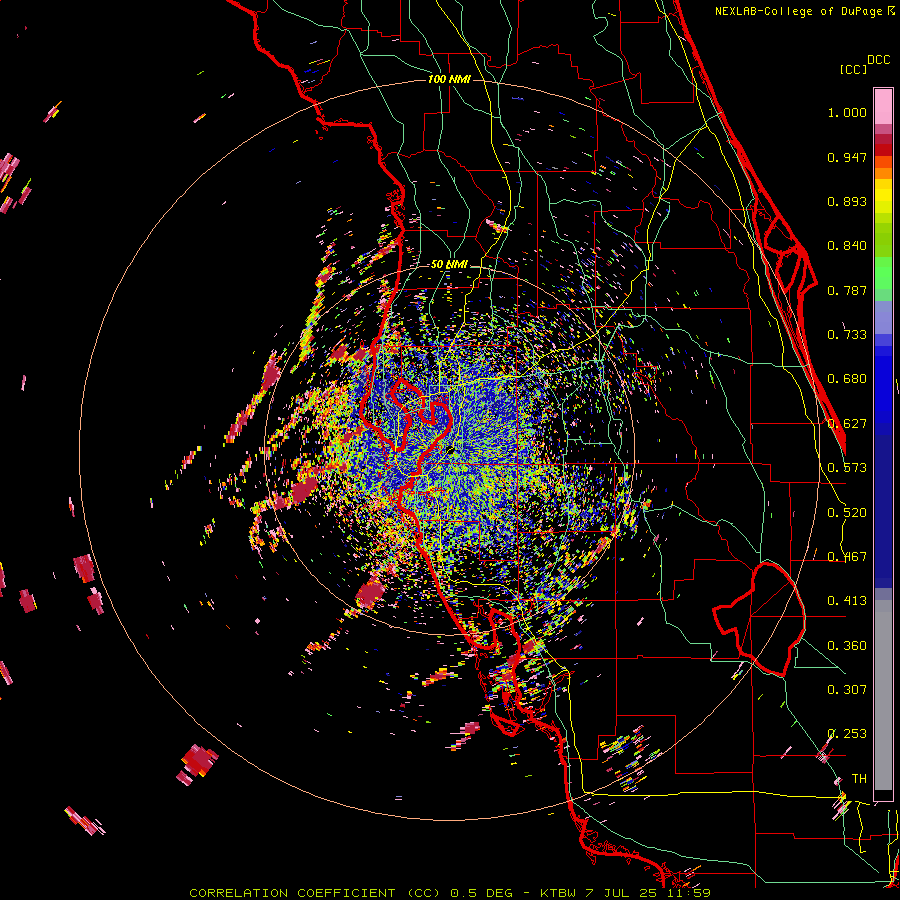Select the 1.000 value on the color scale

click(x=847, y=112)
